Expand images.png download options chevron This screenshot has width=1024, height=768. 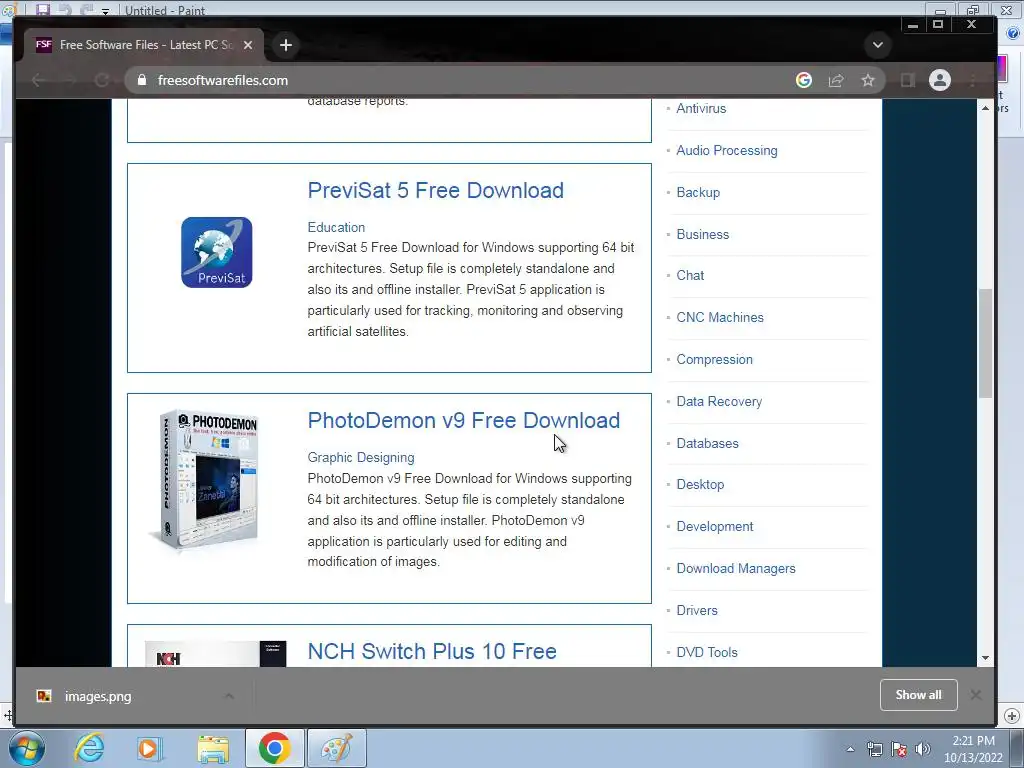(229, 696)
